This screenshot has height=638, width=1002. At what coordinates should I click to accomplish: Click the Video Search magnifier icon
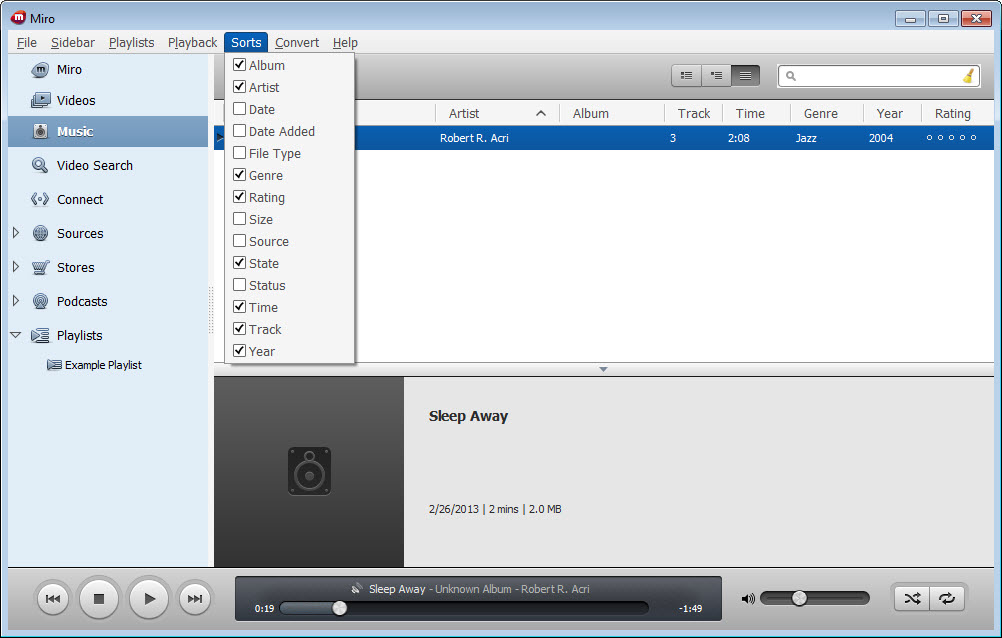click(40, 166)
